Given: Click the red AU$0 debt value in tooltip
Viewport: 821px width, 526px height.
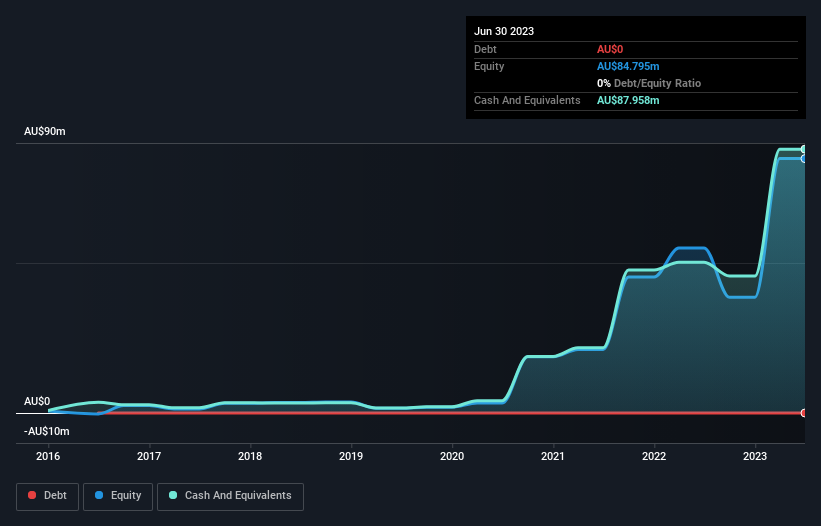Looking at the screenshot, I should coord(610,49).
